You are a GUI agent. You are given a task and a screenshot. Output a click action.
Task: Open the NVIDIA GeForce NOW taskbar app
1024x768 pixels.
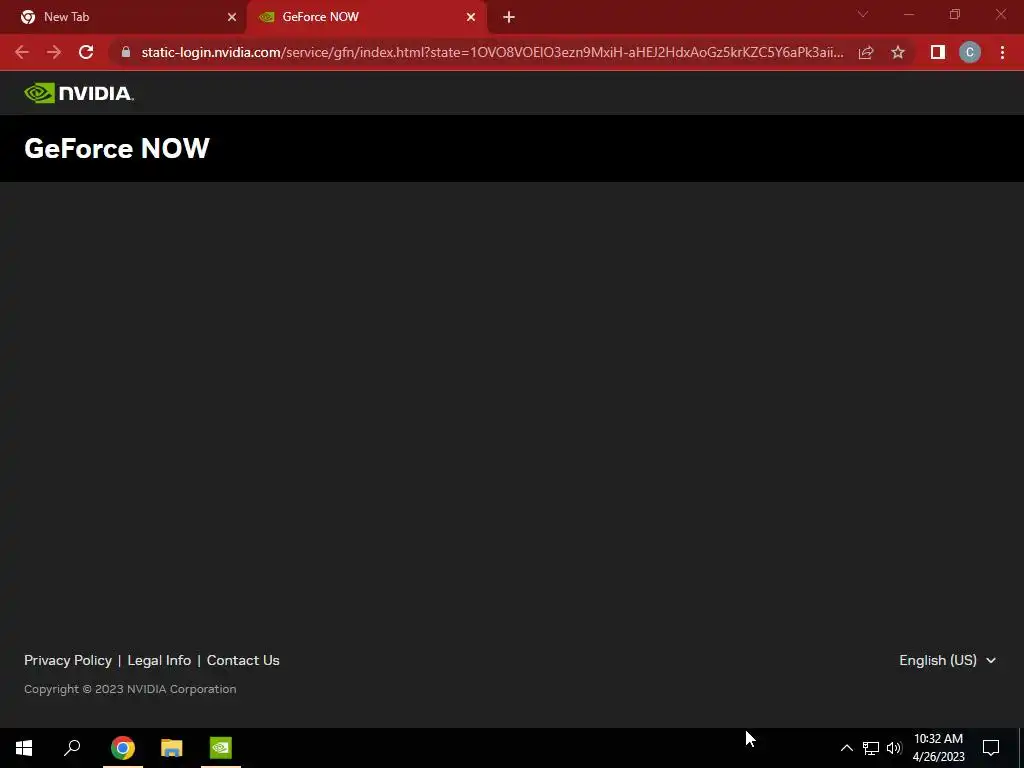coord(221,748)
